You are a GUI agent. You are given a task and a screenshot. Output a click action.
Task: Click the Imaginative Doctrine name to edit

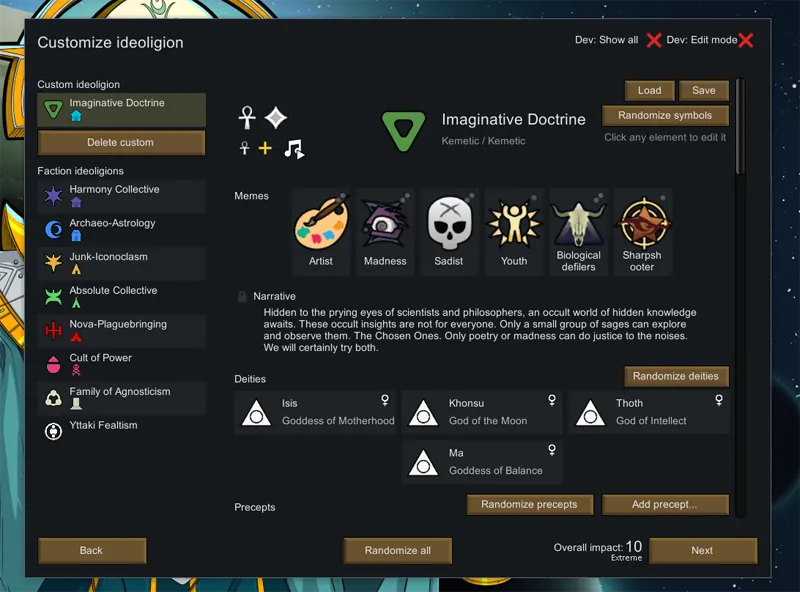pyautogui.click(x=513, y=120)
